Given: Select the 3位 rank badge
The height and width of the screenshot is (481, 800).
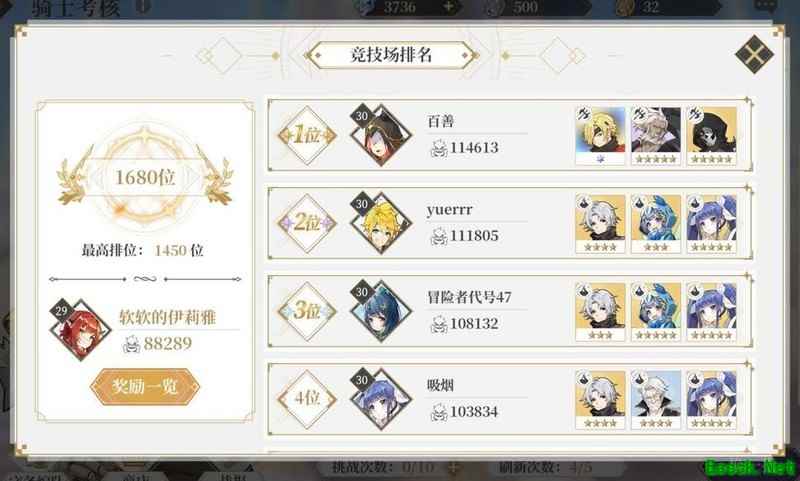Looking at the screenshot, I should pyautogui.click(x=307, y=311).
